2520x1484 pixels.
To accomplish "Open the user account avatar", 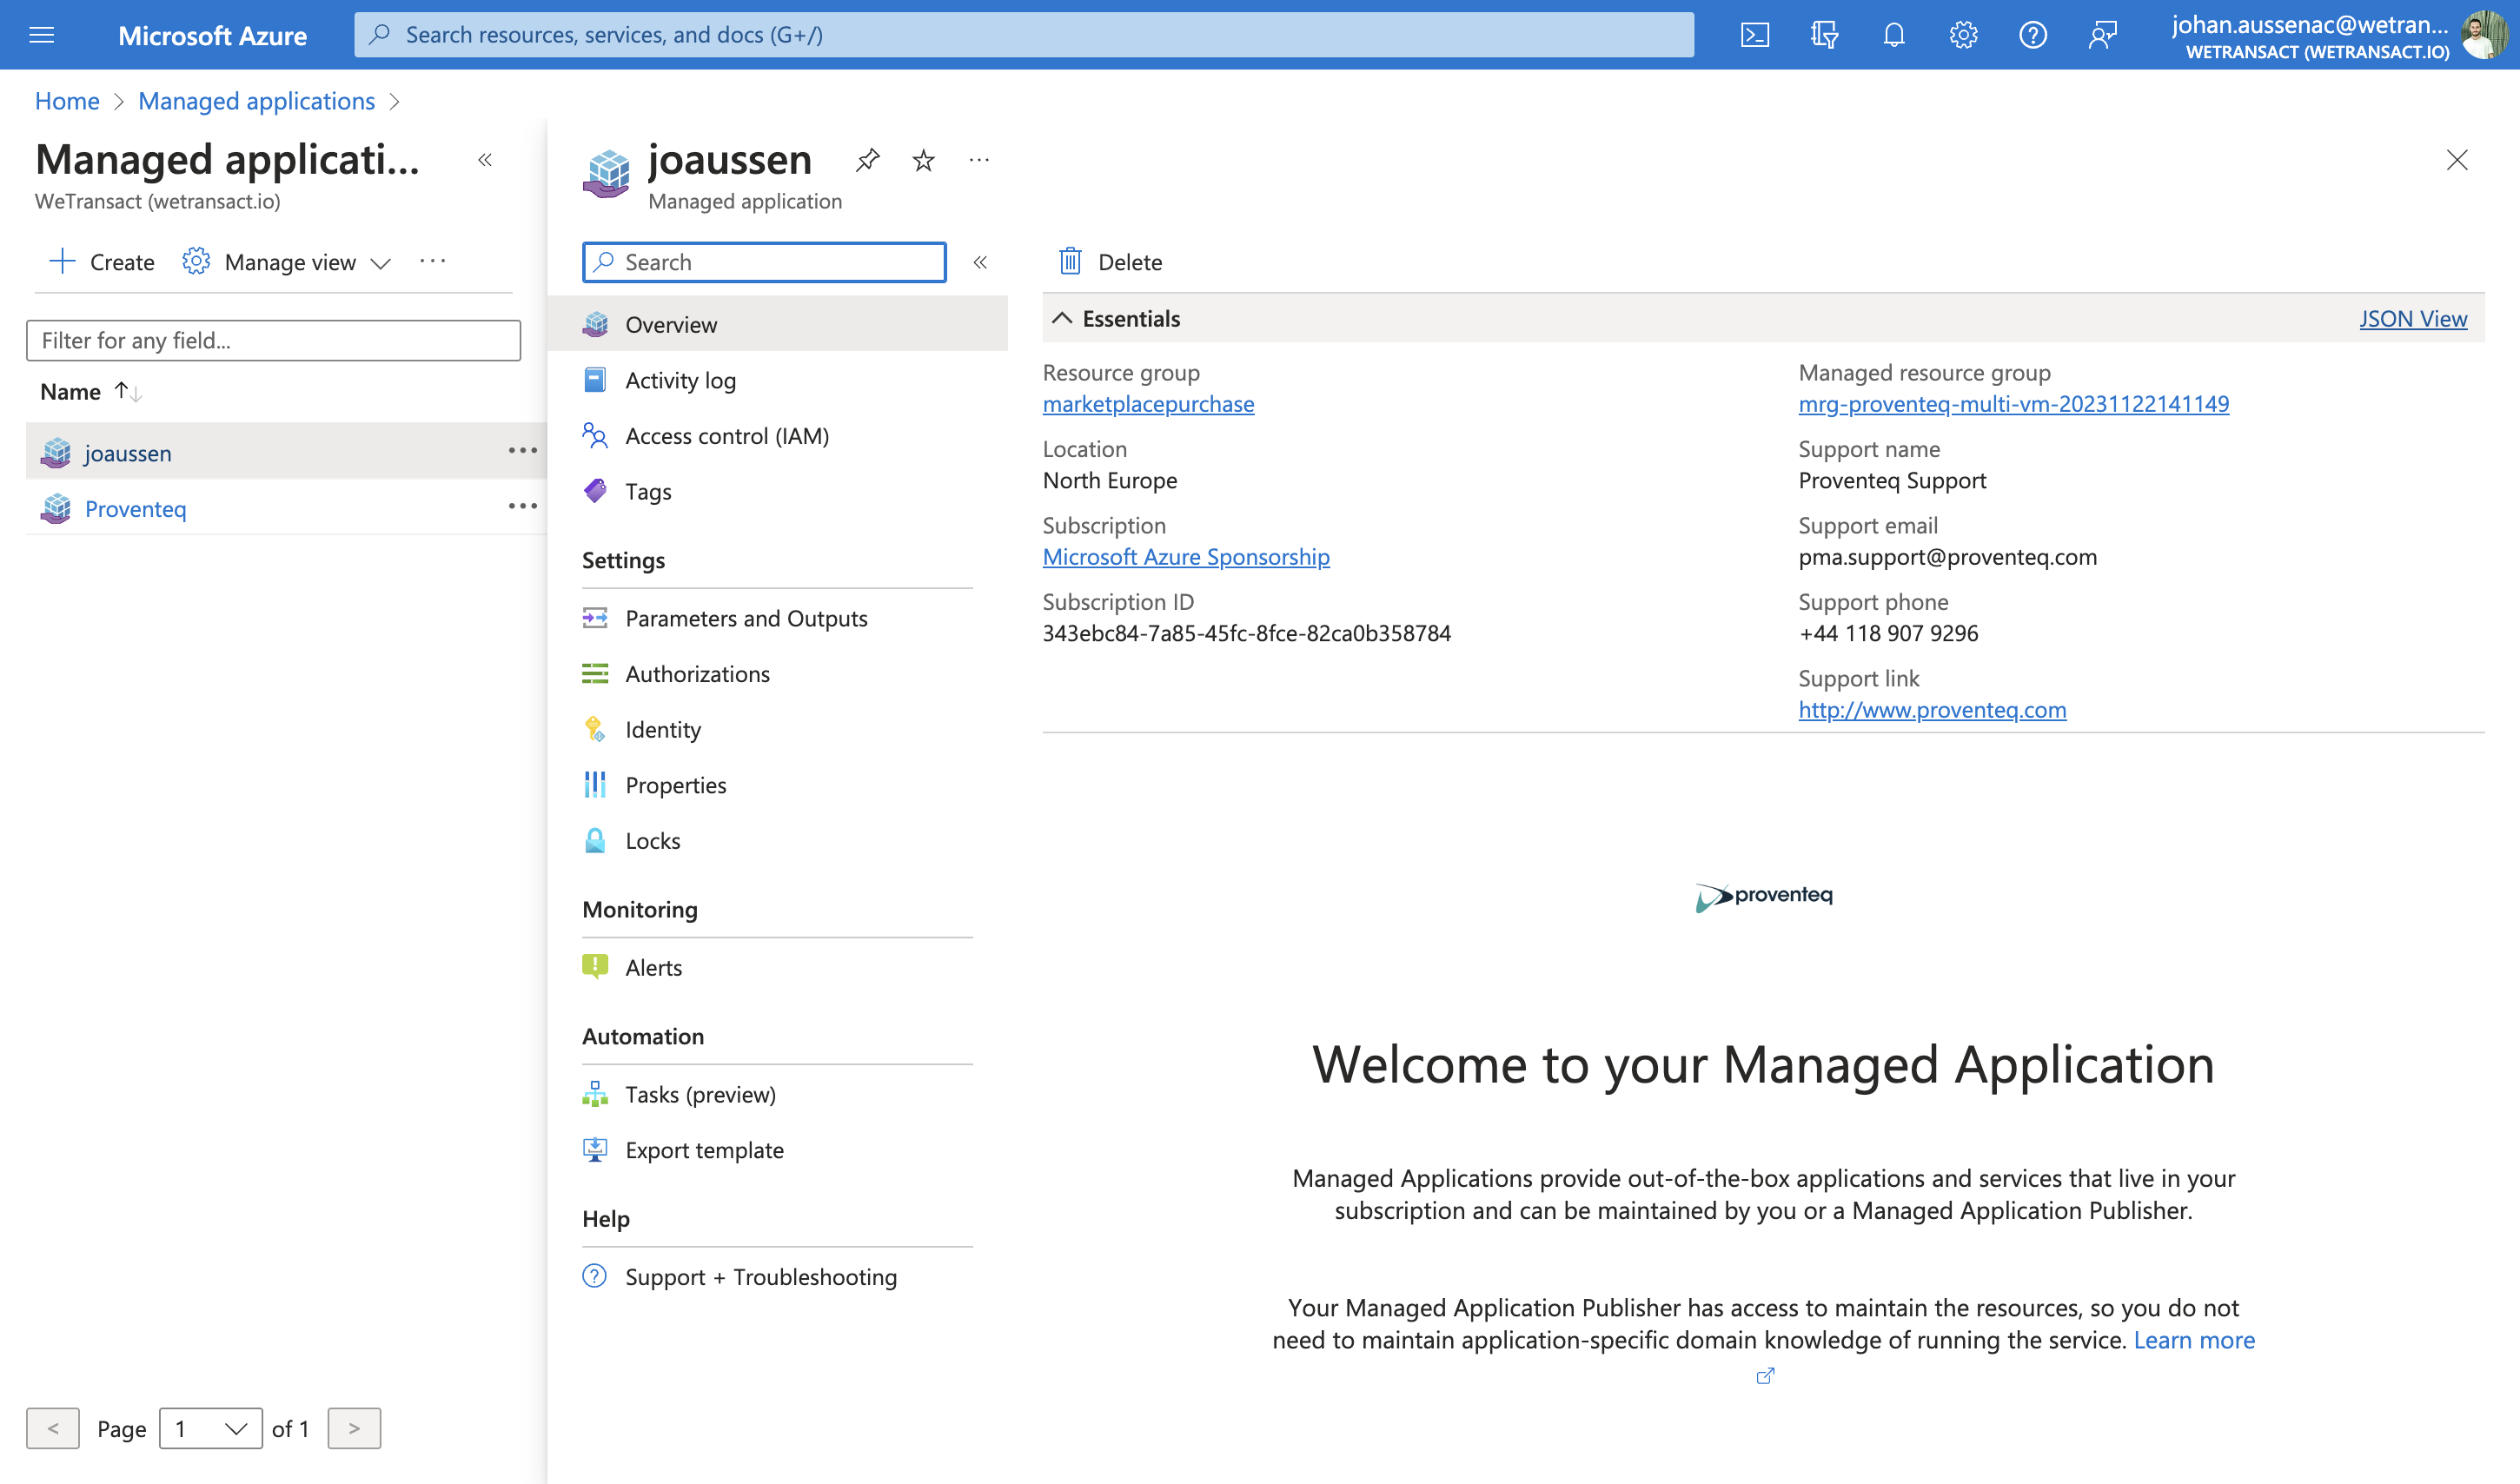I will pos(2484,35).
